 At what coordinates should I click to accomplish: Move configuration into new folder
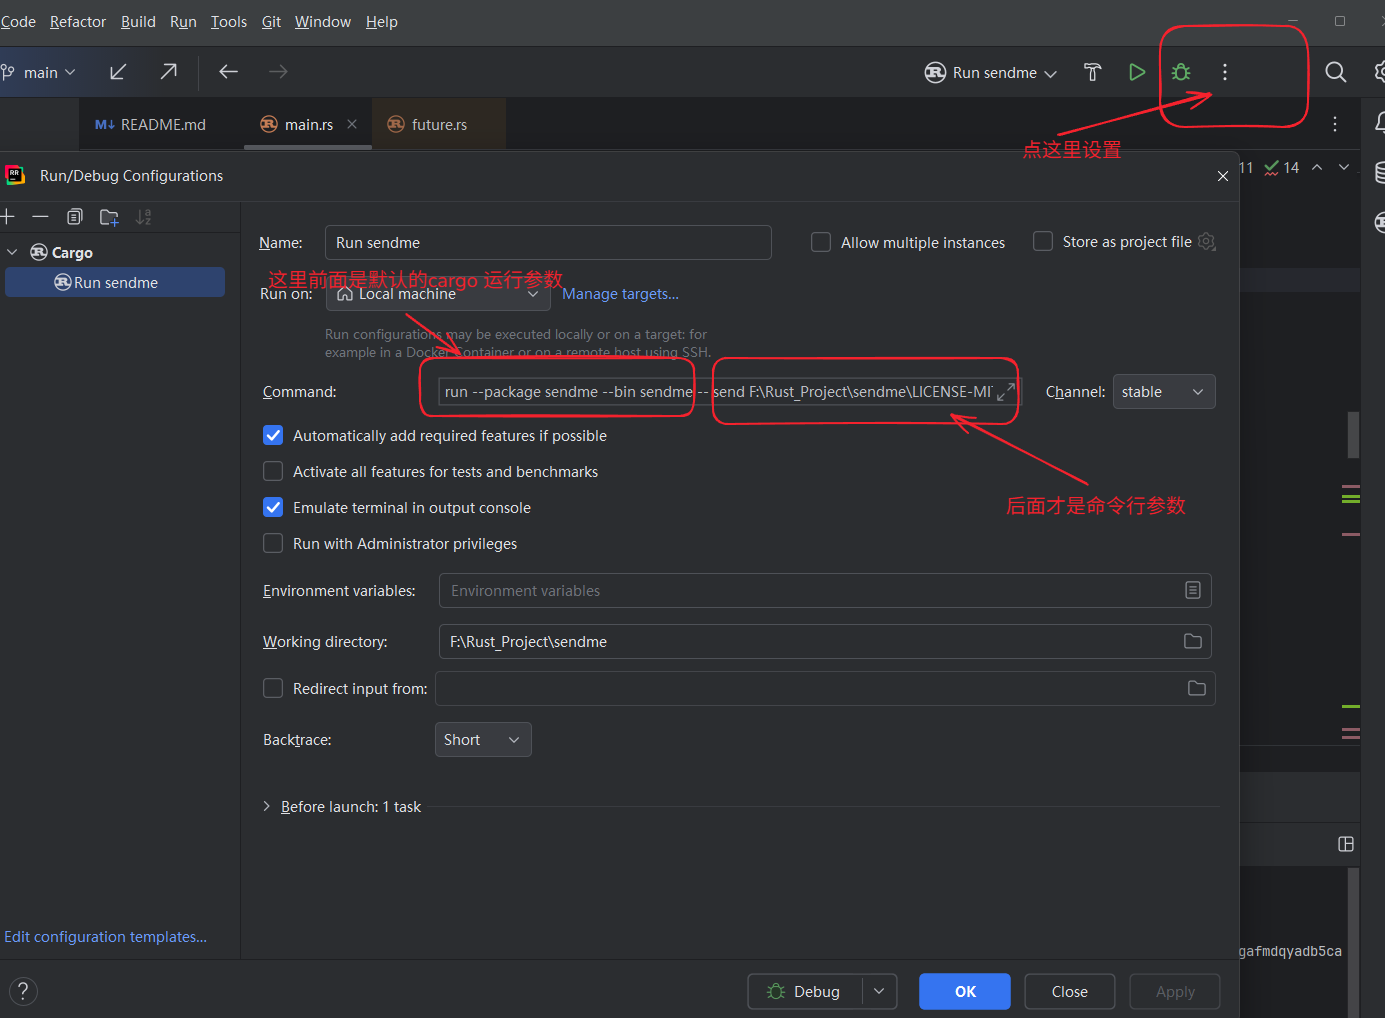point(109,217)
